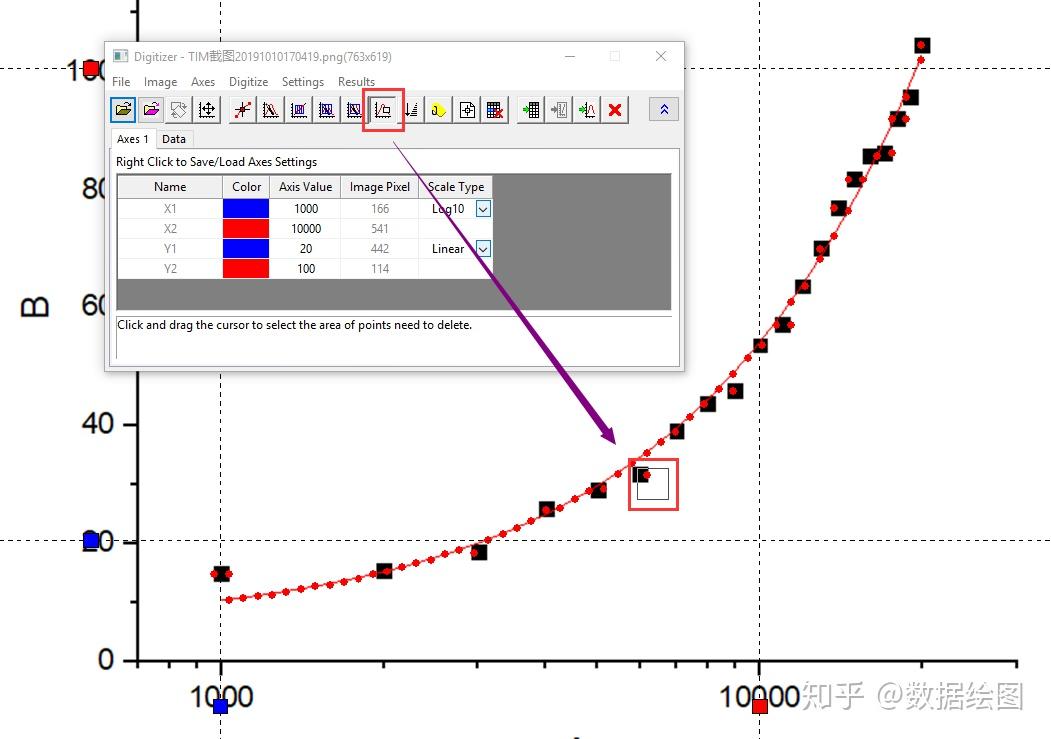
Task: Click the blue color swatch for X1
Action: [246, 208]
